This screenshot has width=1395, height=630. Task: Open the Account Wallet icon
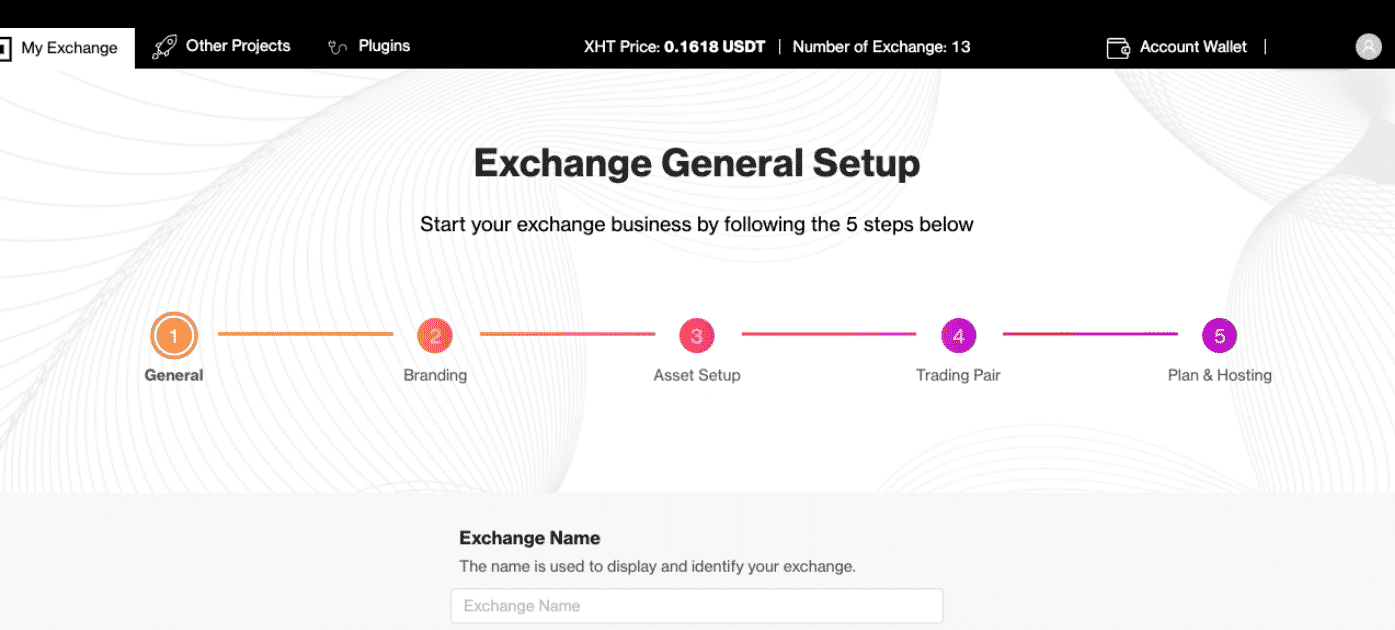[1118, 47]
